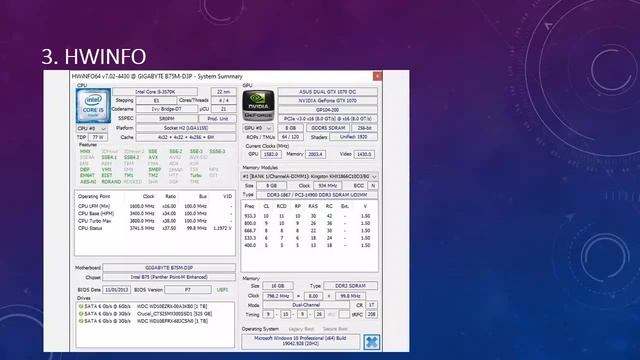Screen dimensions: 640x360
Task: Click the 666.7 frequency timing row
Action: (x=309, y=231)
